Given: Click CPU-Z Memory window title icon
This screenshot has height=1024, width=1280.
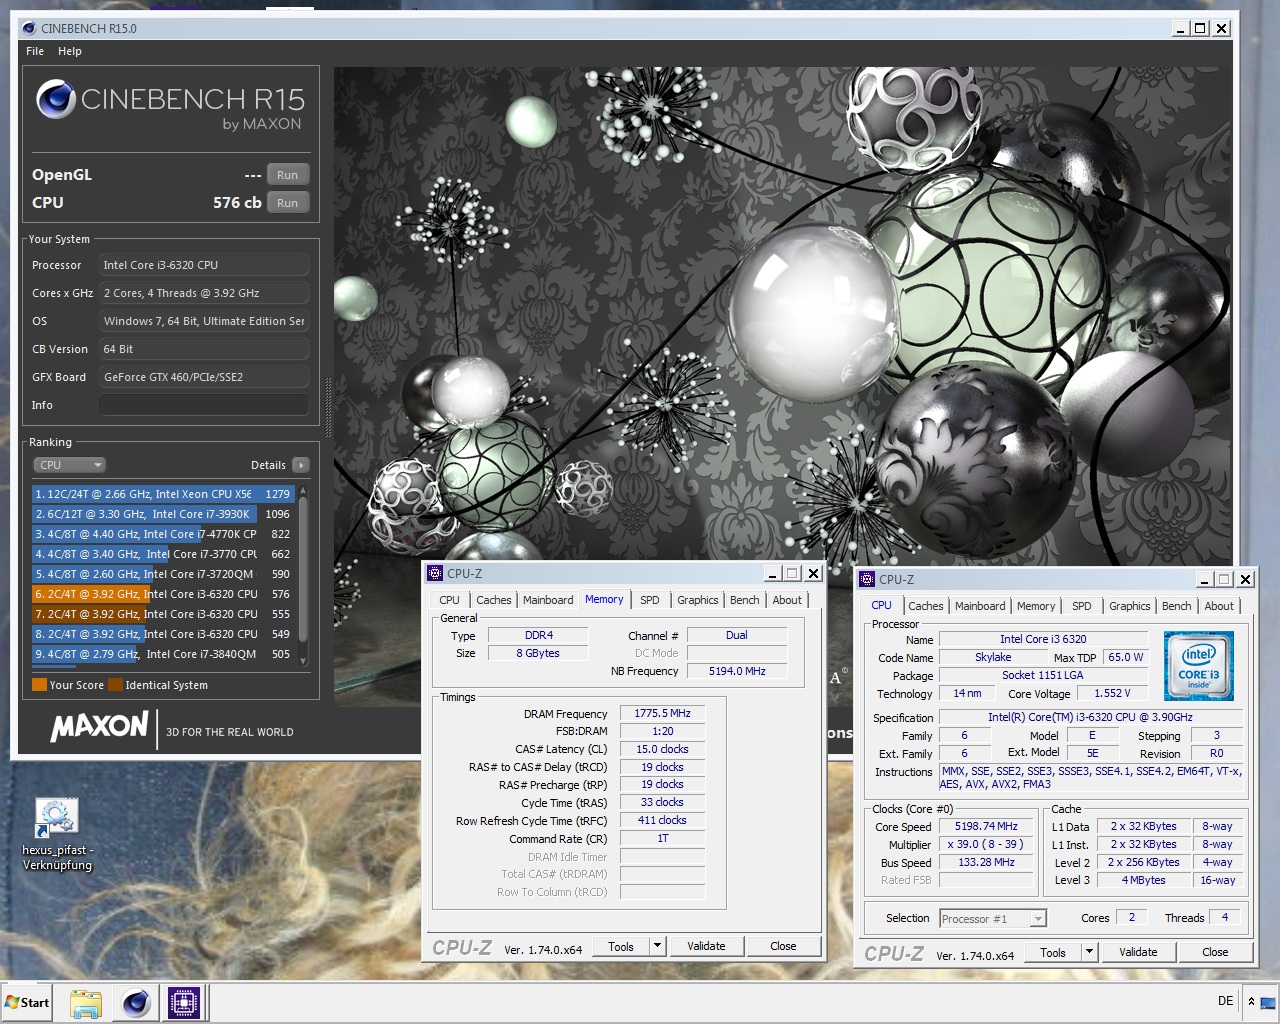Looking at the screenshot, I should (x=435, y=573).
